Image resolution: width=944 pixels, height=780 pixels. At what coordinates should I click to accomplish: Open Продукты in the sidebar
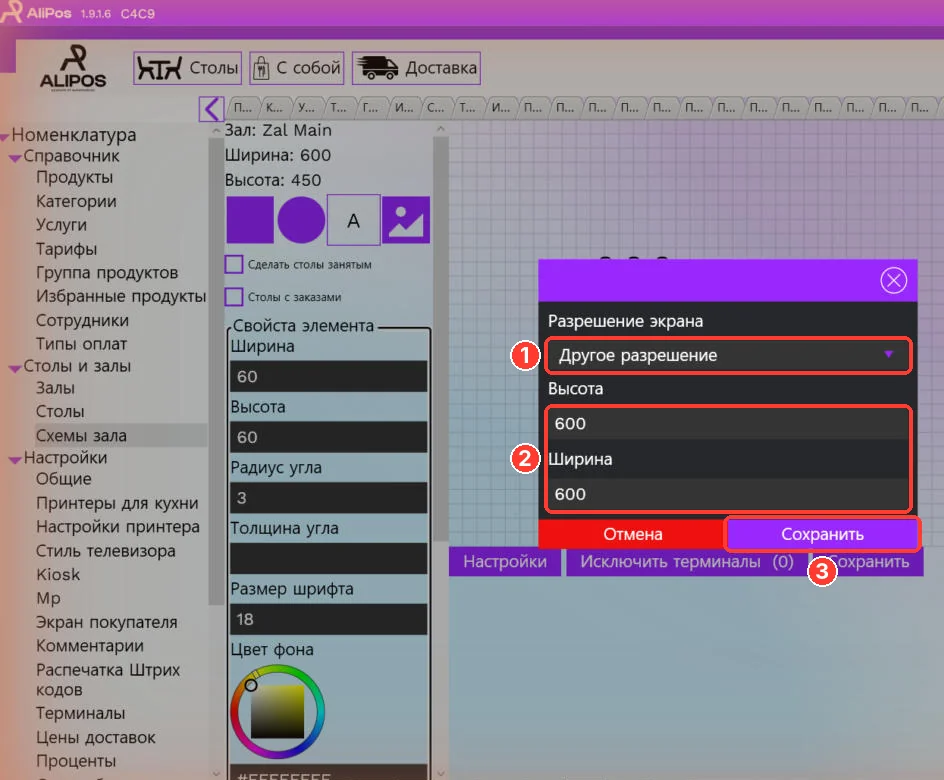[75, 177]
